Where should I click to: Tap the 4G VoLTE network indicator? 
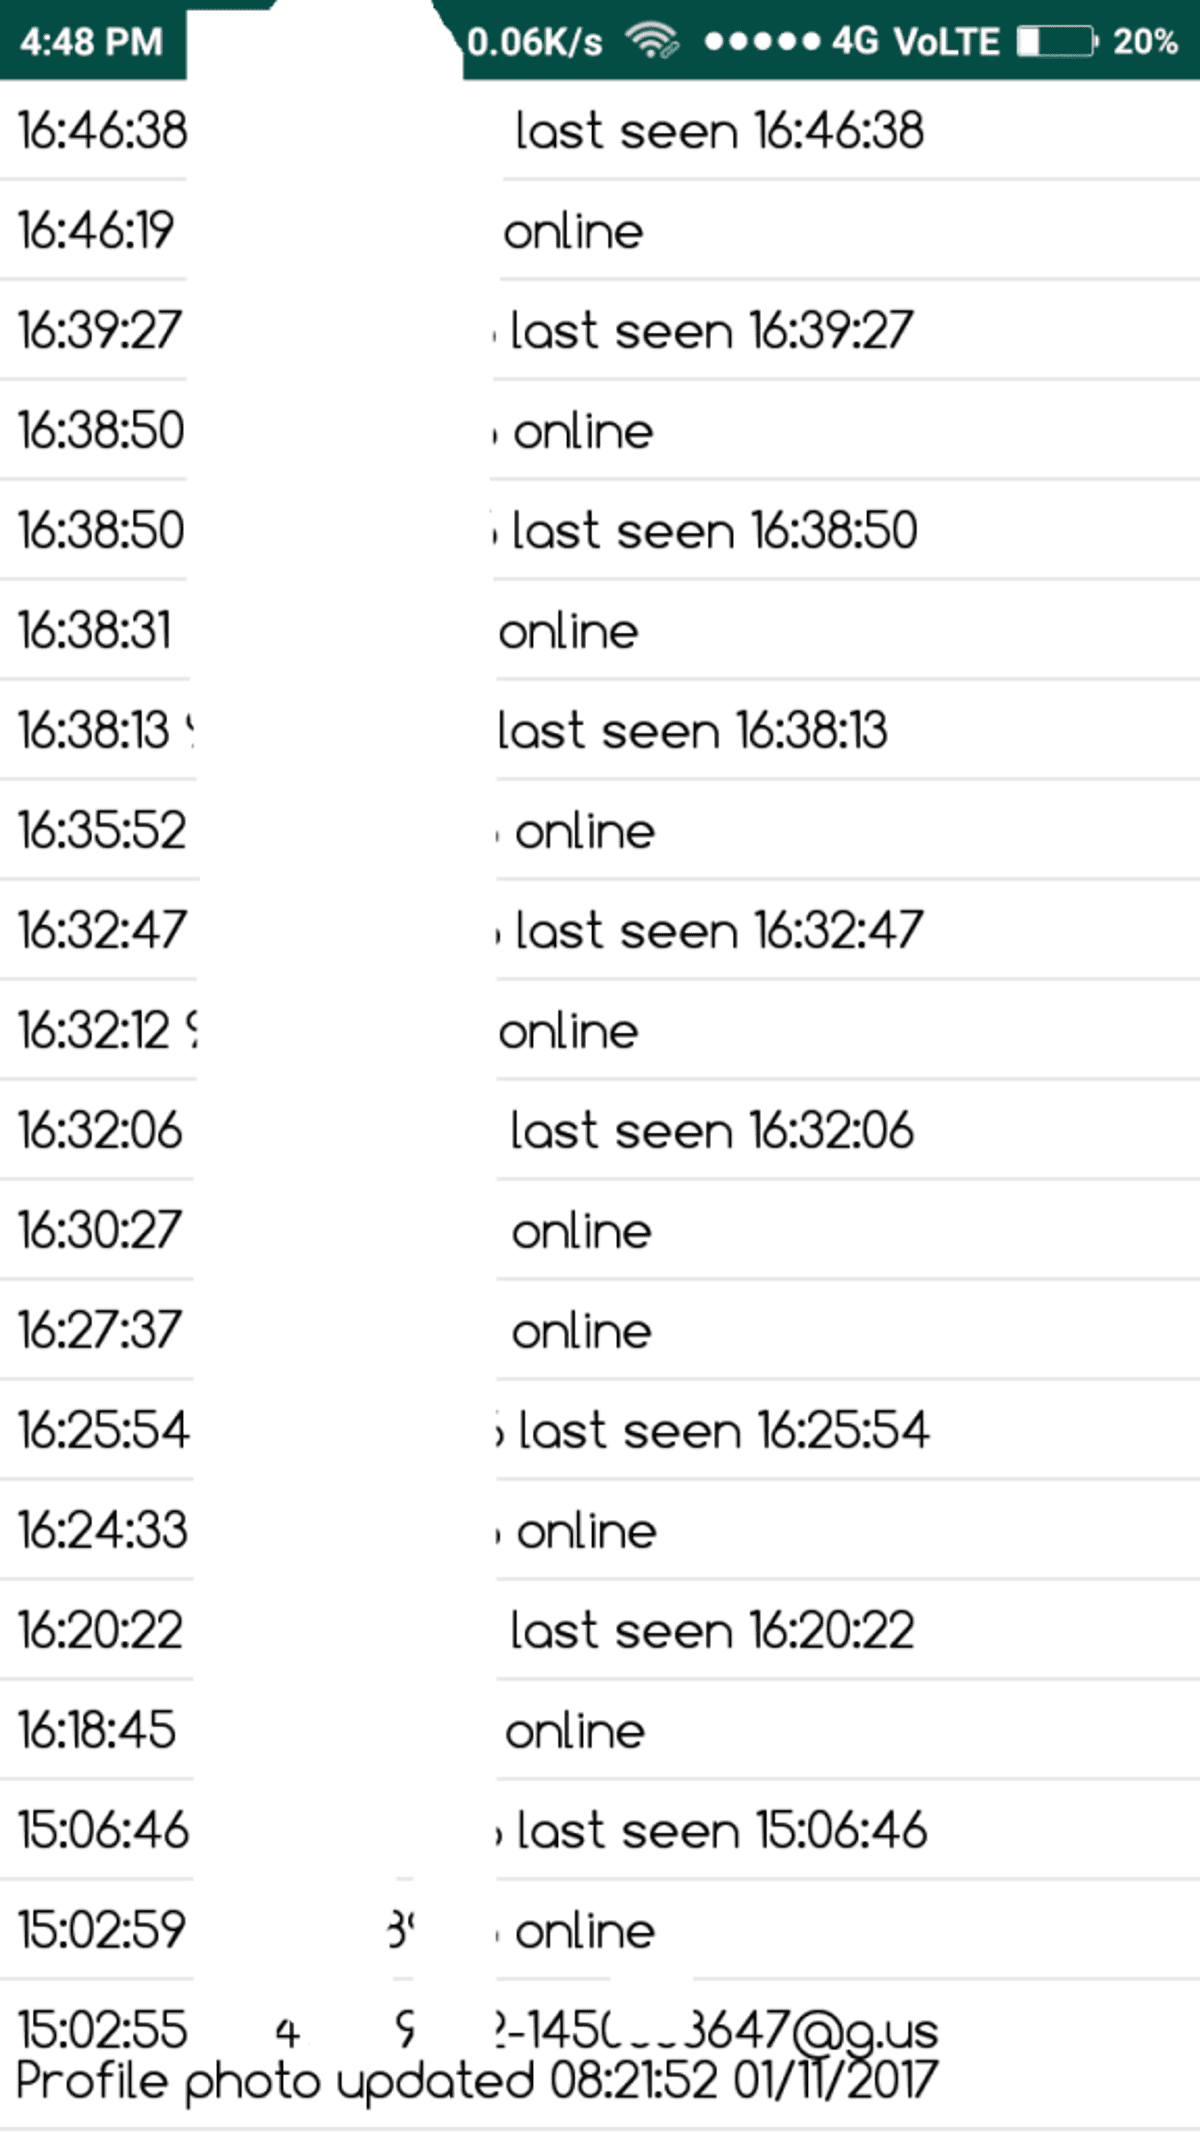click(x=915, y=41)
